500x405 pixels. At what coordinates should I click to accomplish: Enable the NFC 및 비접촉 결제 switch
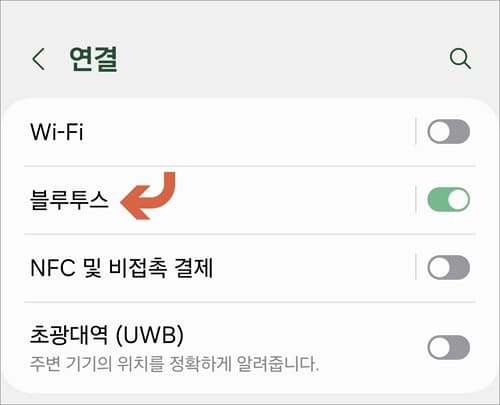449,267
